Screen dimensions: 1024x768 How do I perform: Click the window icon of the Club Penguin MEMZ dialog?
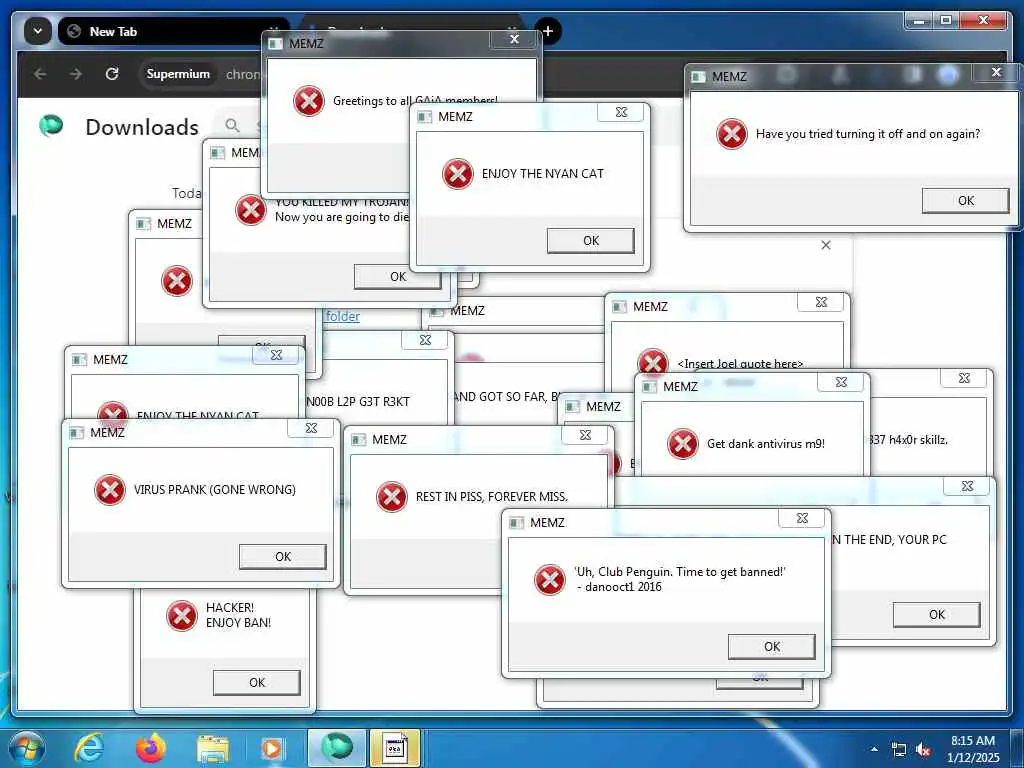[517, 522]
